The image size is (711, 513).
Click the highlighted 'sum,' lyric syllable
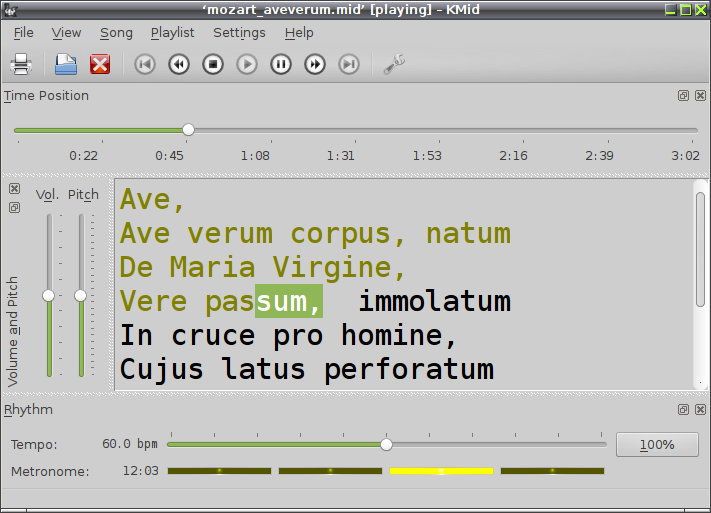click(x=289, y=301)
